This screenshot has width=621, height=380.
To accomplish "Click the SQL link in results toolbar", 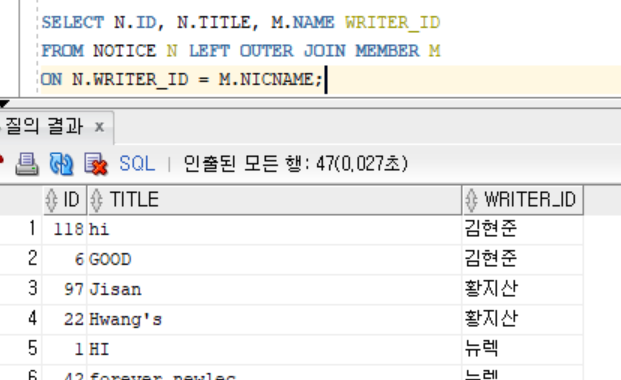I will pos(137,164).
